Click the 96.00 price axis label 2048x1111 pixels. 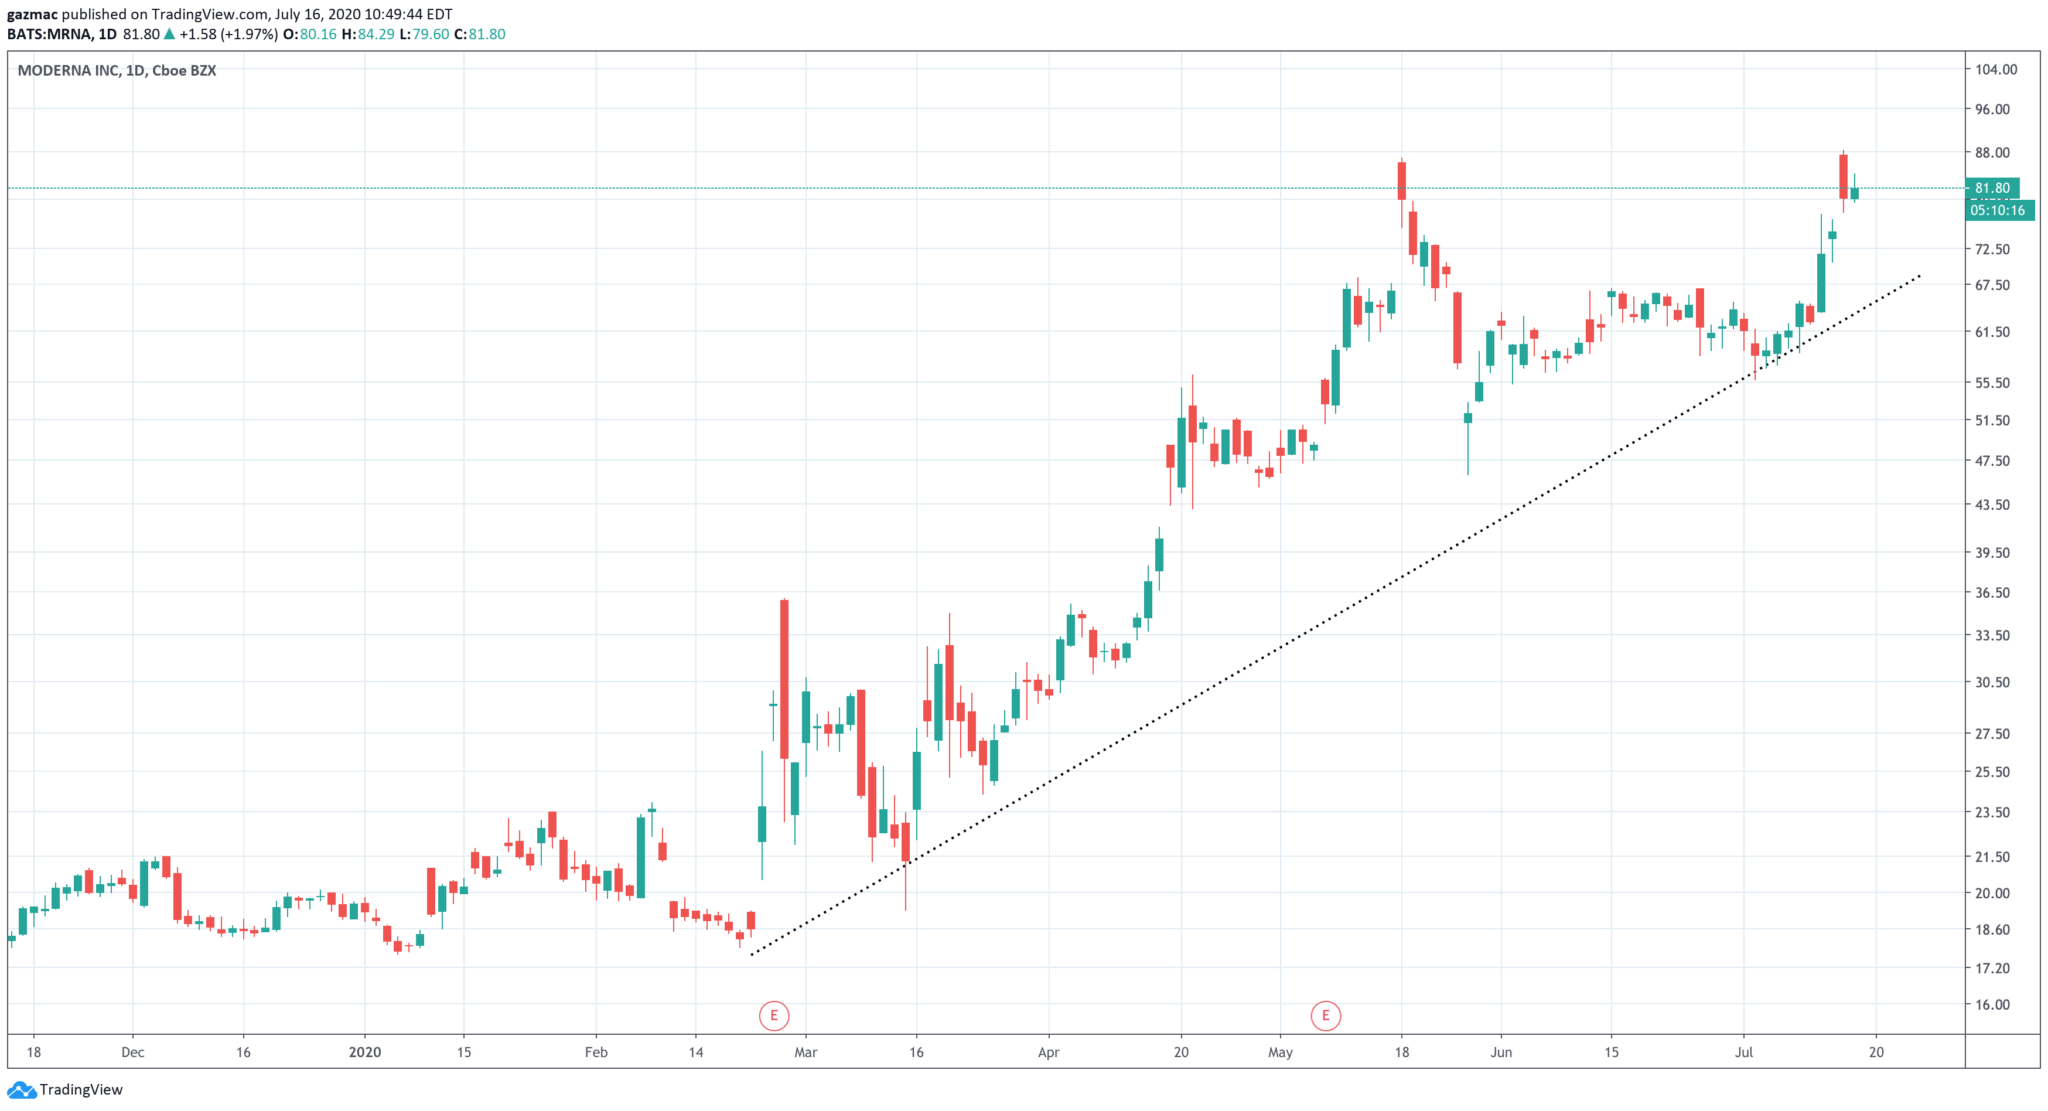tap(1992, 109)
